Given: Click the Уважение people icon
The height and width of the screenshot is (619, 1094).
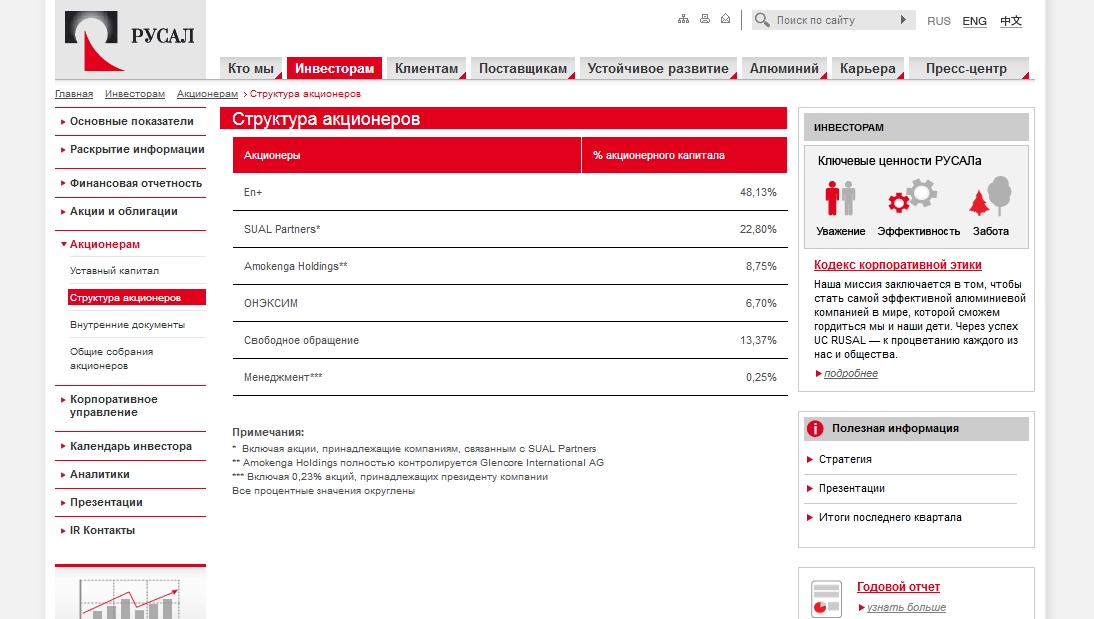Looking at the screenshot, I should point(840,197).
